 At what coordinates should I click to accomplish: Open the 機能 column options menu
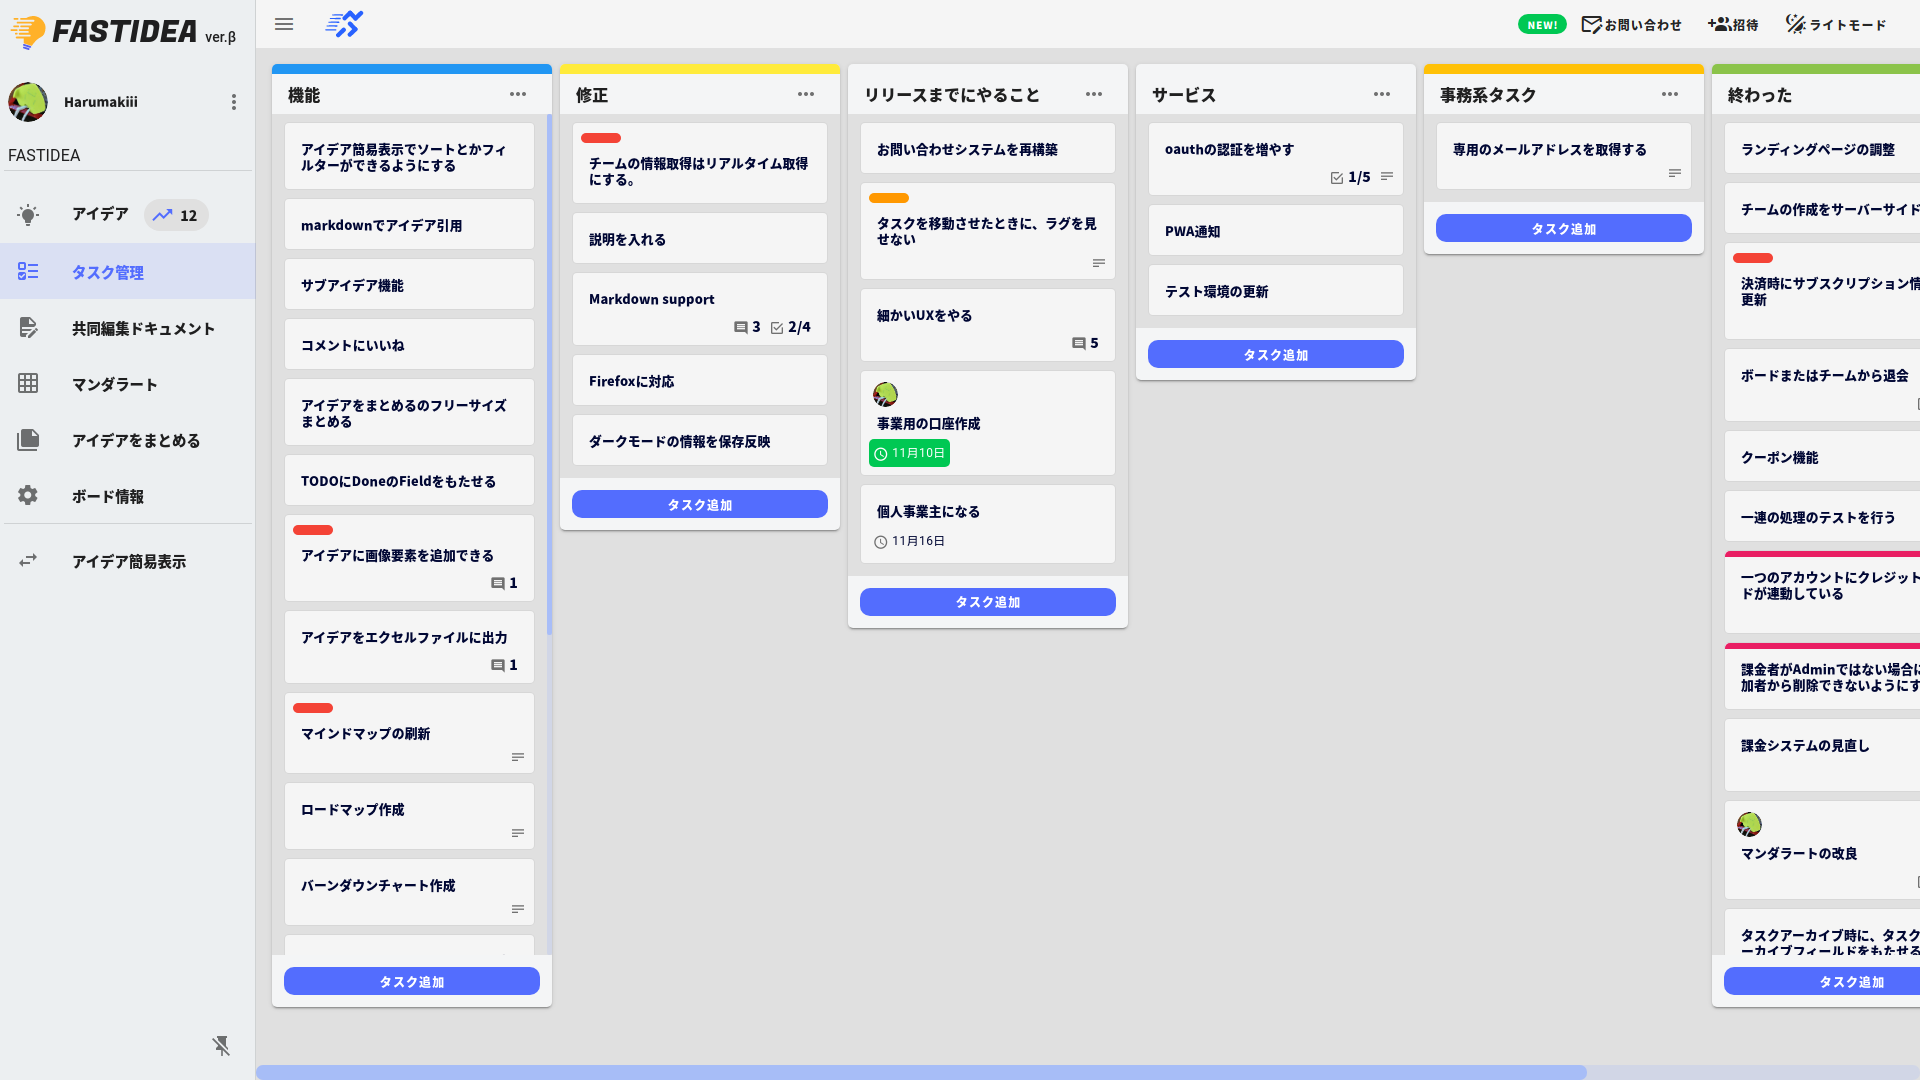(518, 94)
